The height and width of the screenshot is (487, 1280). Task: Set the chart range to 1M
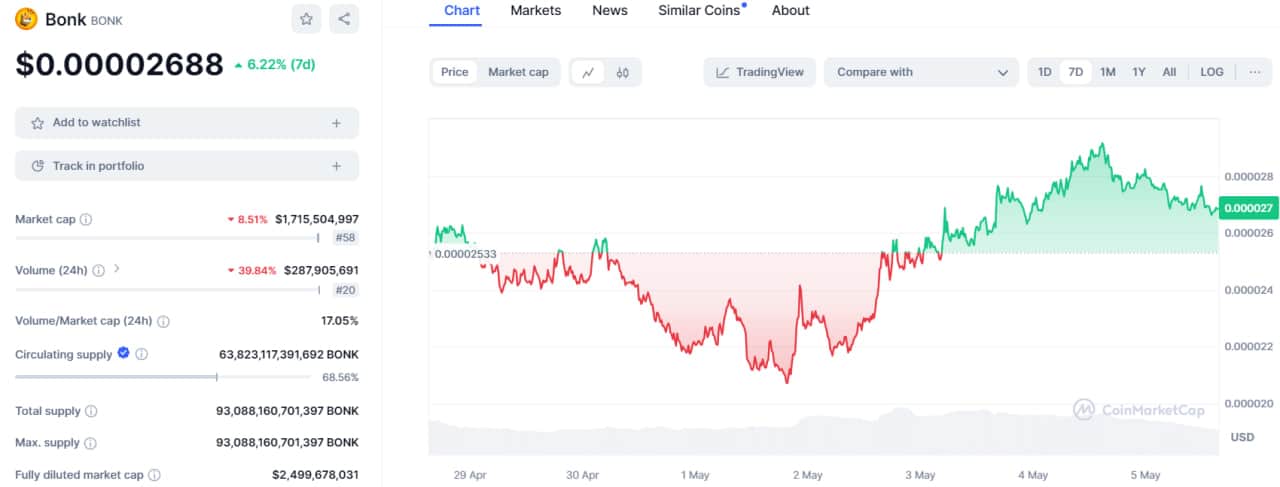[1108, 72]
